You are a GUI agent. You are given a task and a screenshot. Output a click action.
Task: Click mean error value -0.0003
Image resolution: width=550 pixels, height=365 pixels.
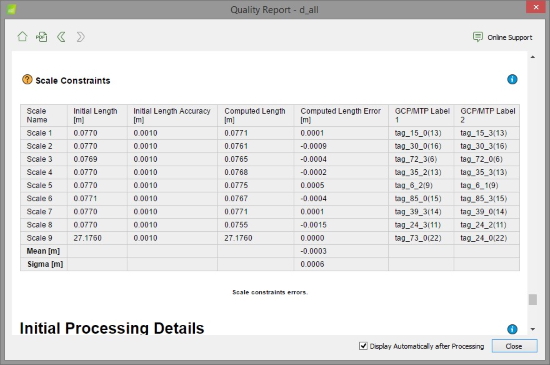[313, 251]
